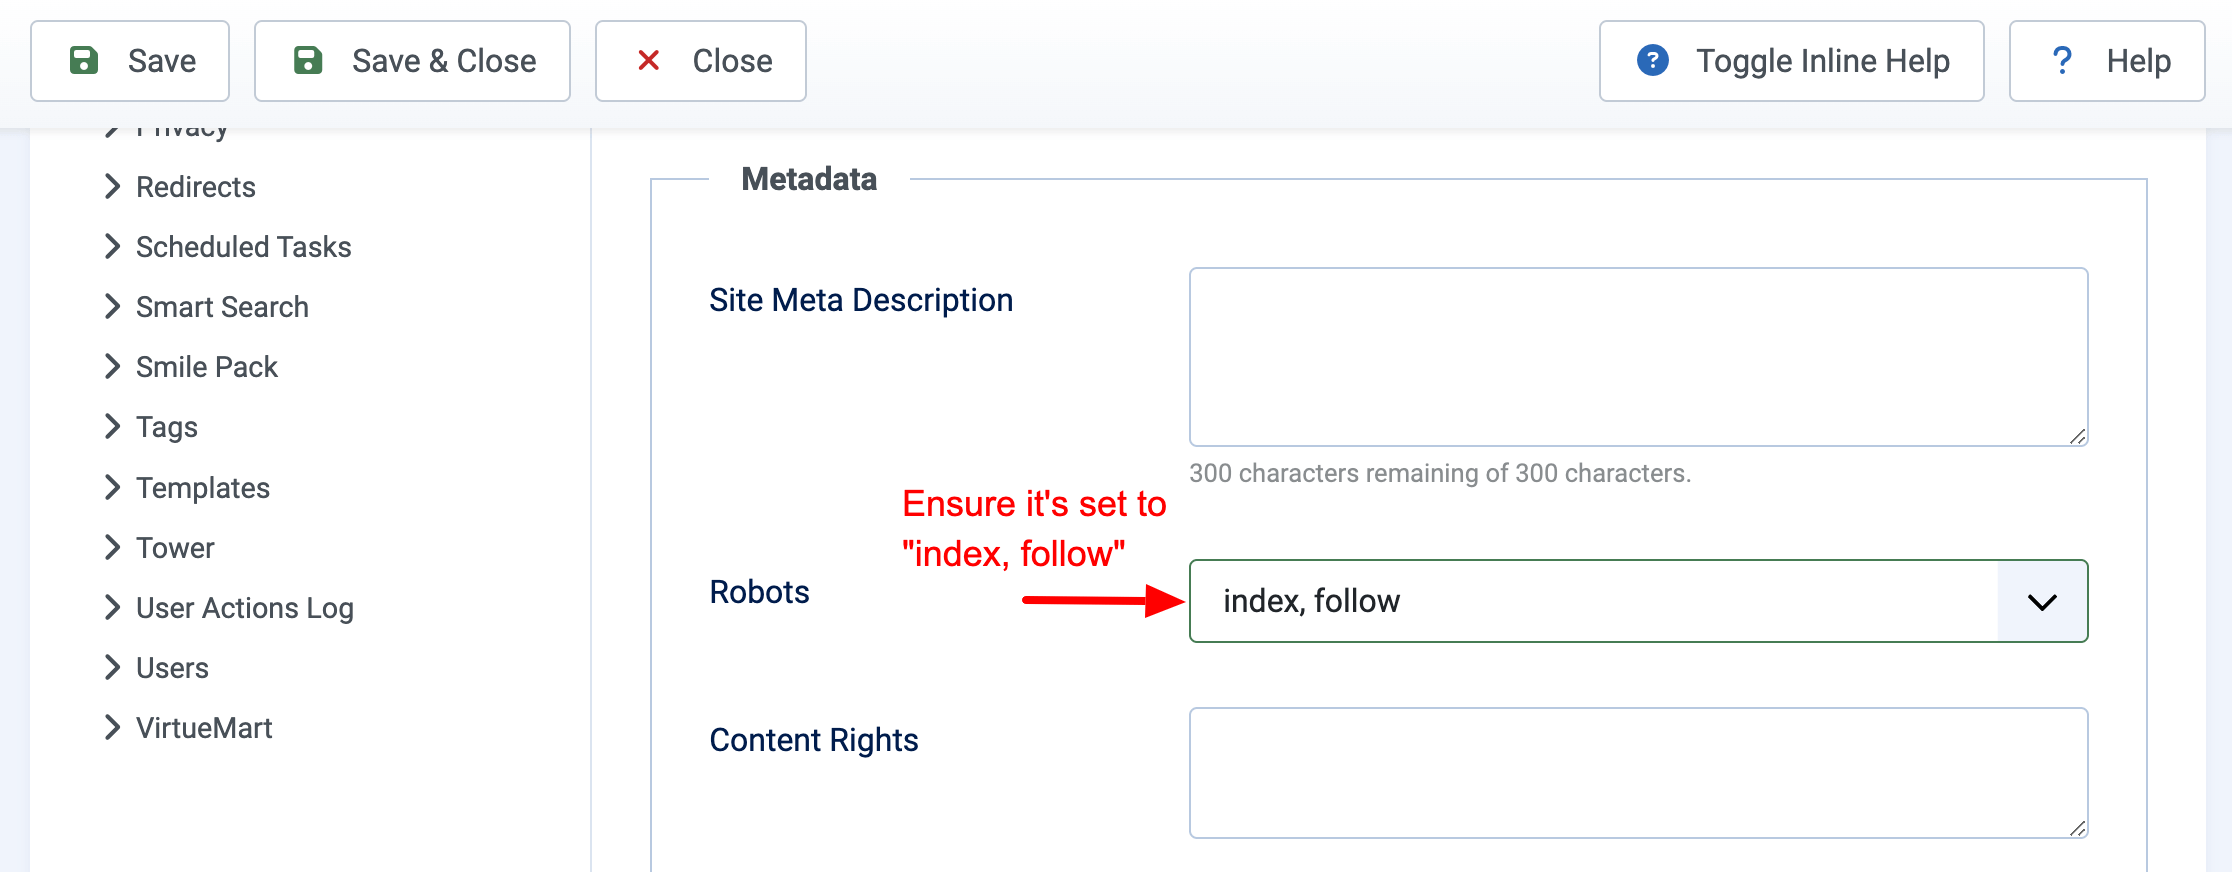Toggle Inline Help button

coord(1791,61)
